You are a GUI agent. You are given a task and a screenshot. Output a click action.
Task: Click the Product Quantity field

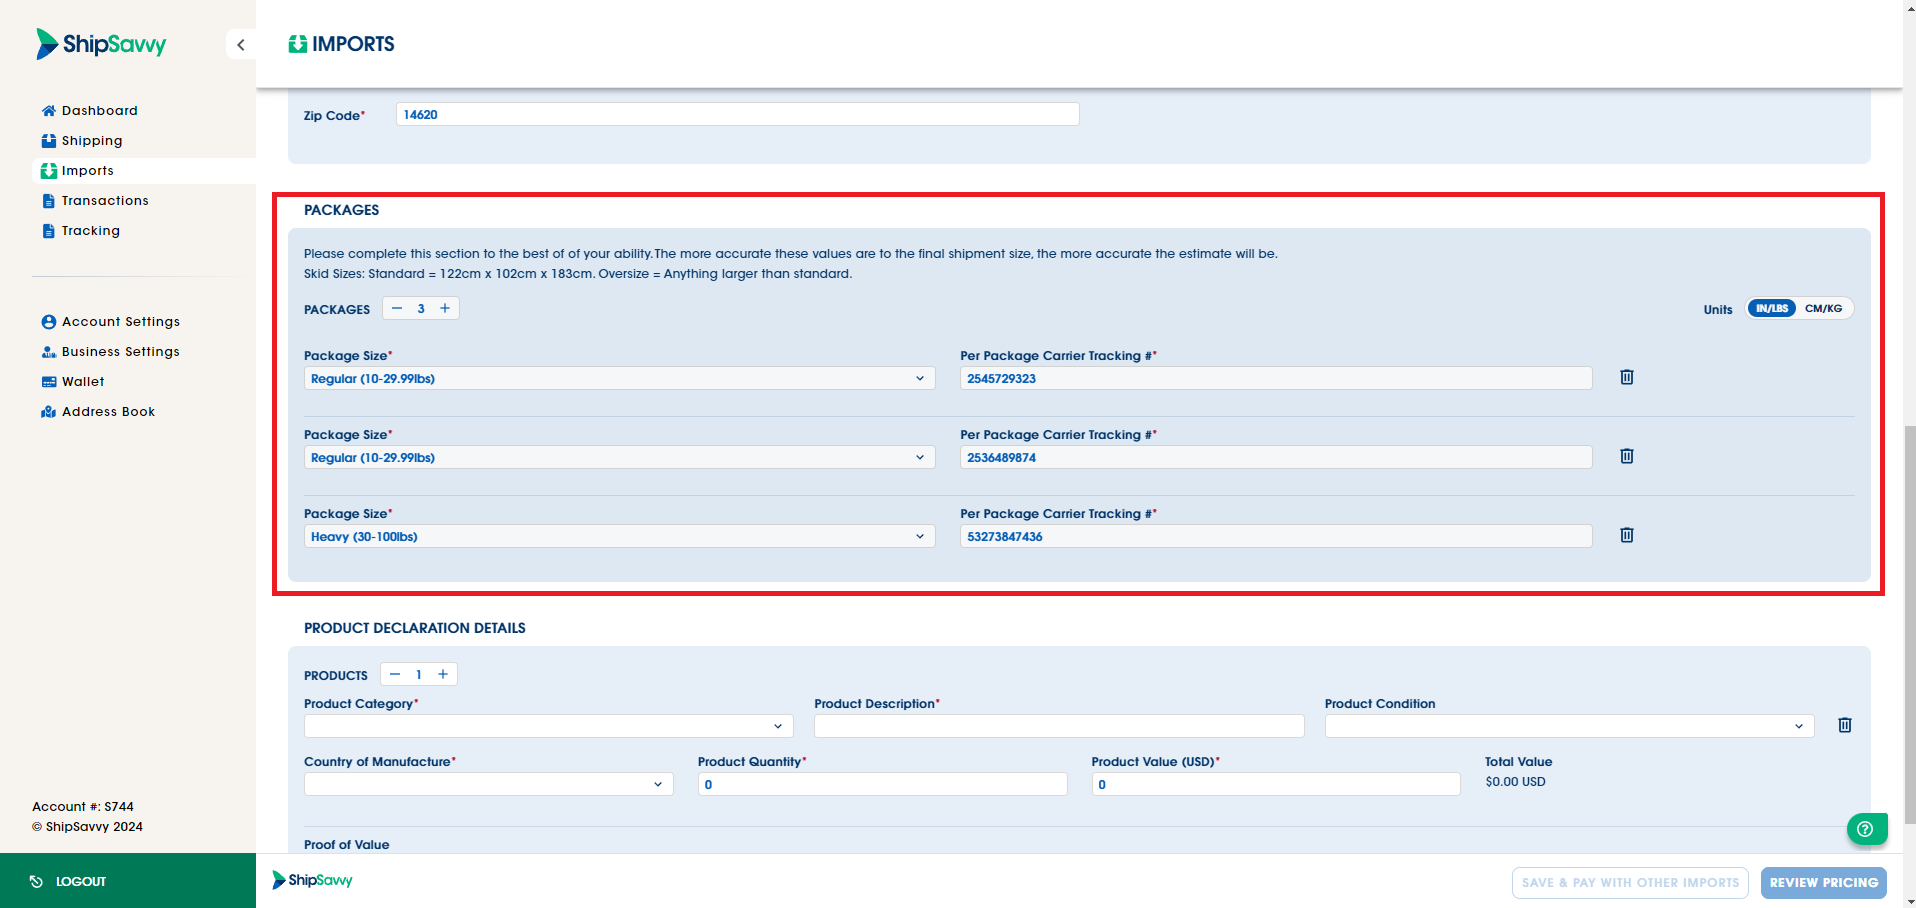coord(882,784)
